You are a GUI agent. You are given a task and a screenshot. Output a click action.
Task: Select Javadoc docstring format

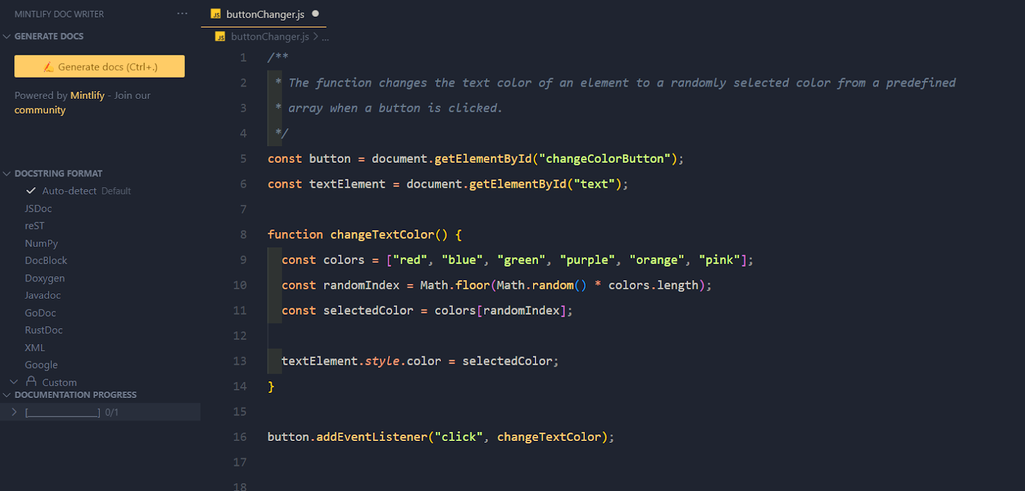[42, 296]
